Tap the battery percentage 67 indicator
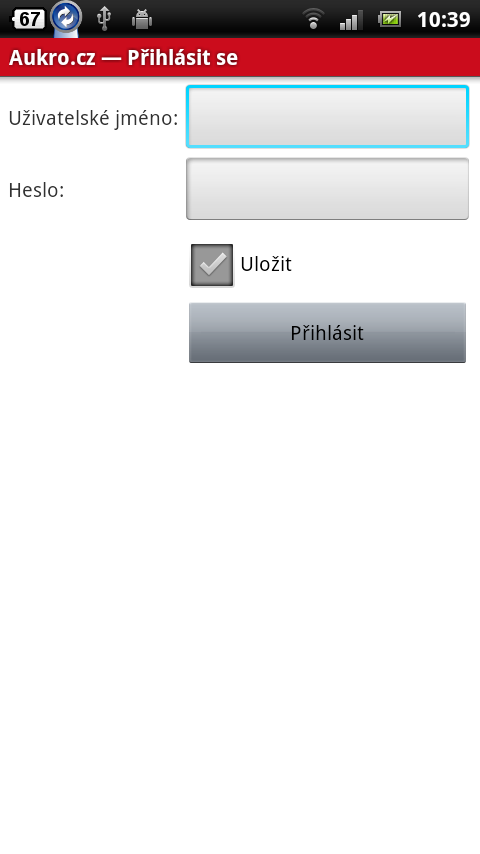The image size is (480, 854). [28, 20]
